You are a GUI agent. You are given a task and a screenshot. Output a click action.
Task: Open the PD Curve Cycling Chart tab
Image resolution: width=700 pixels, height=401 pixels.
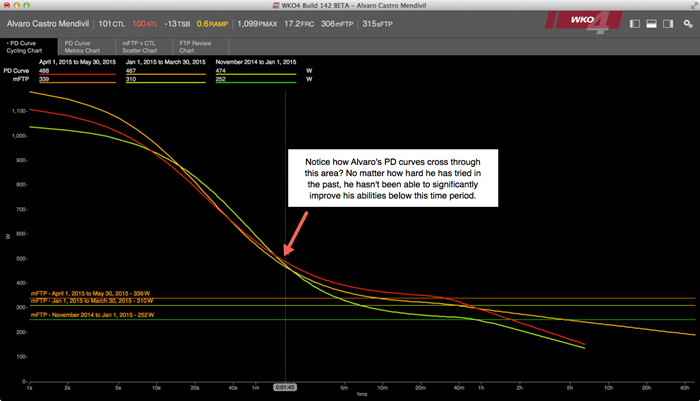pos(29,47)
